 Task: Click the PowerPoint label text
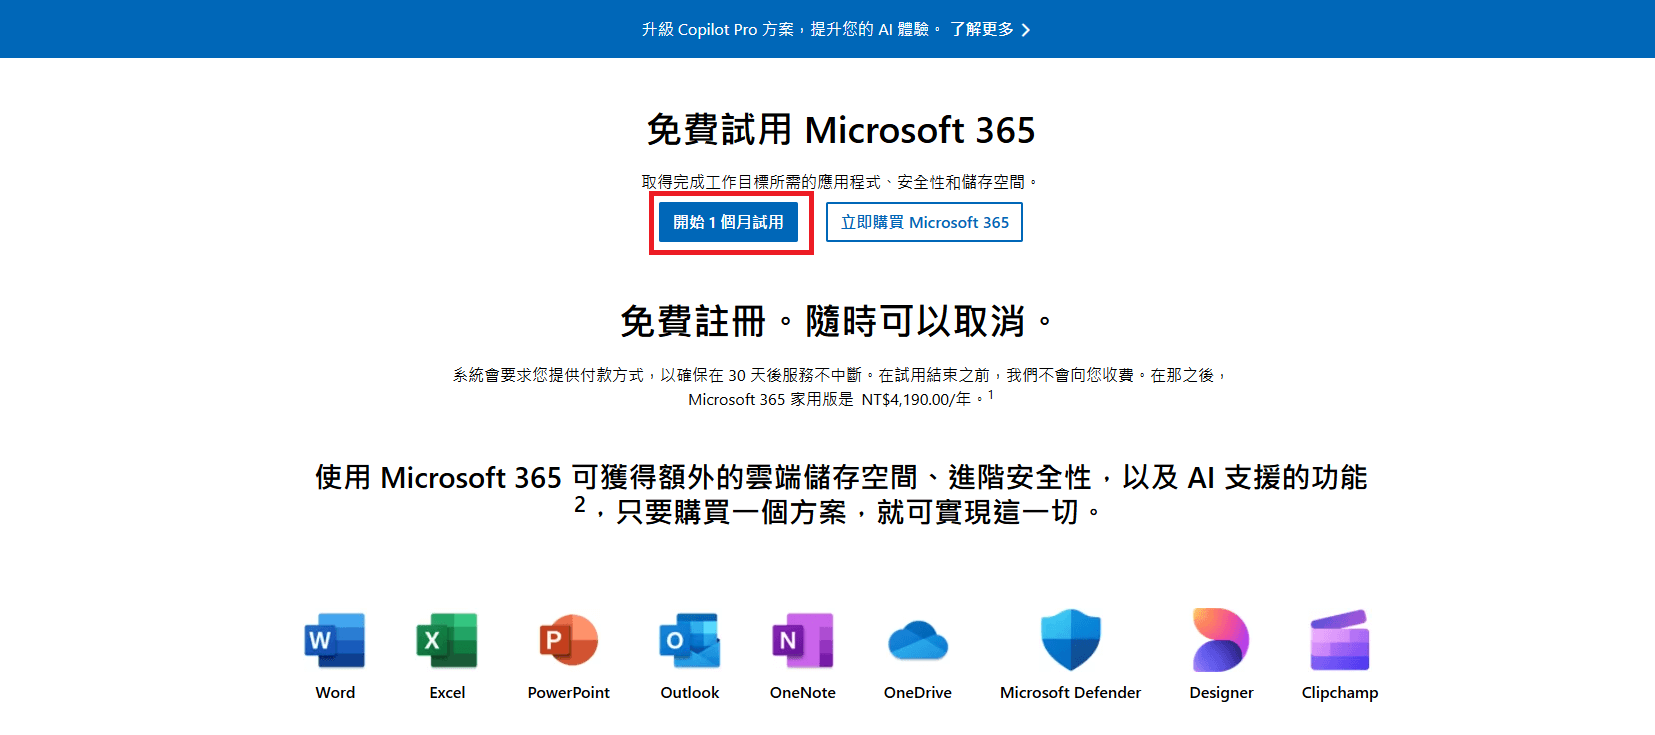pos(568,692)
